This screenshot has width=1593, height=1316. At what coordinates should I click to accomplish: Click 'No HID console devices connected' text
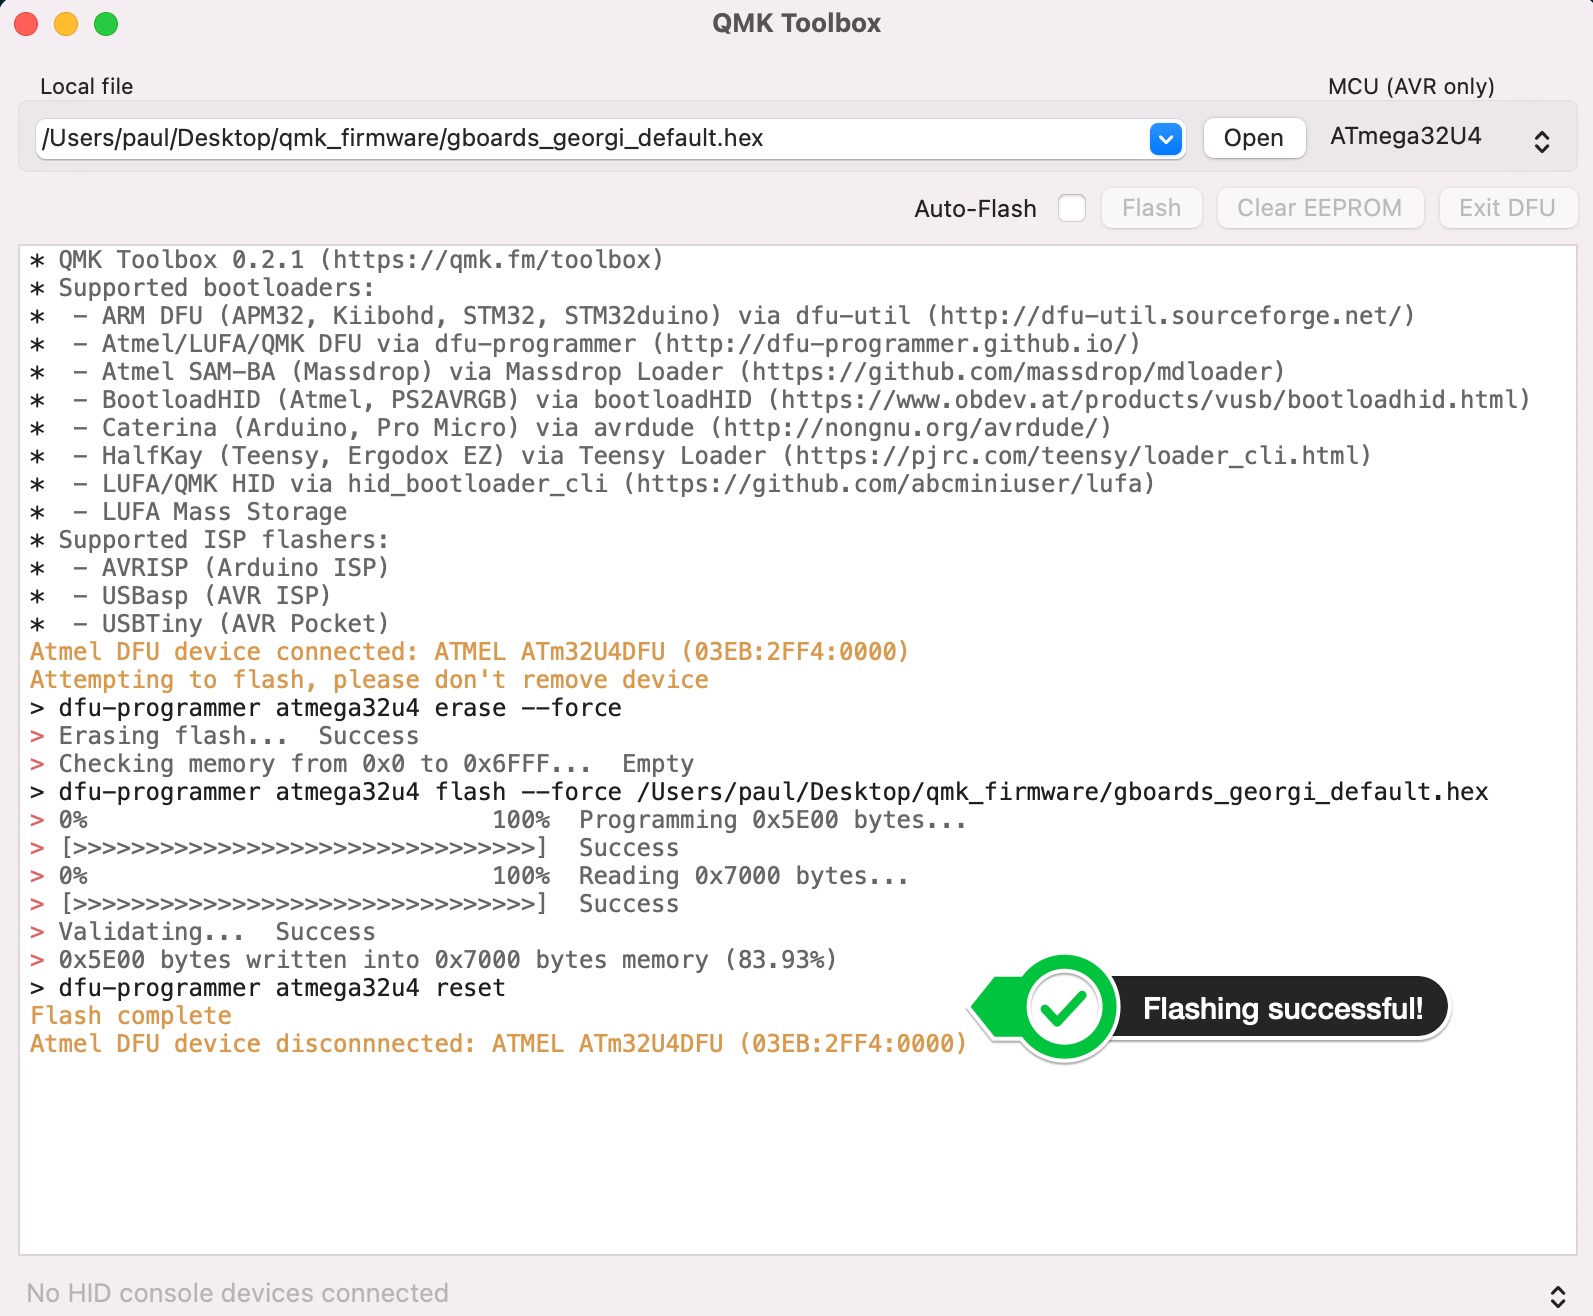tap(237, 1293)
